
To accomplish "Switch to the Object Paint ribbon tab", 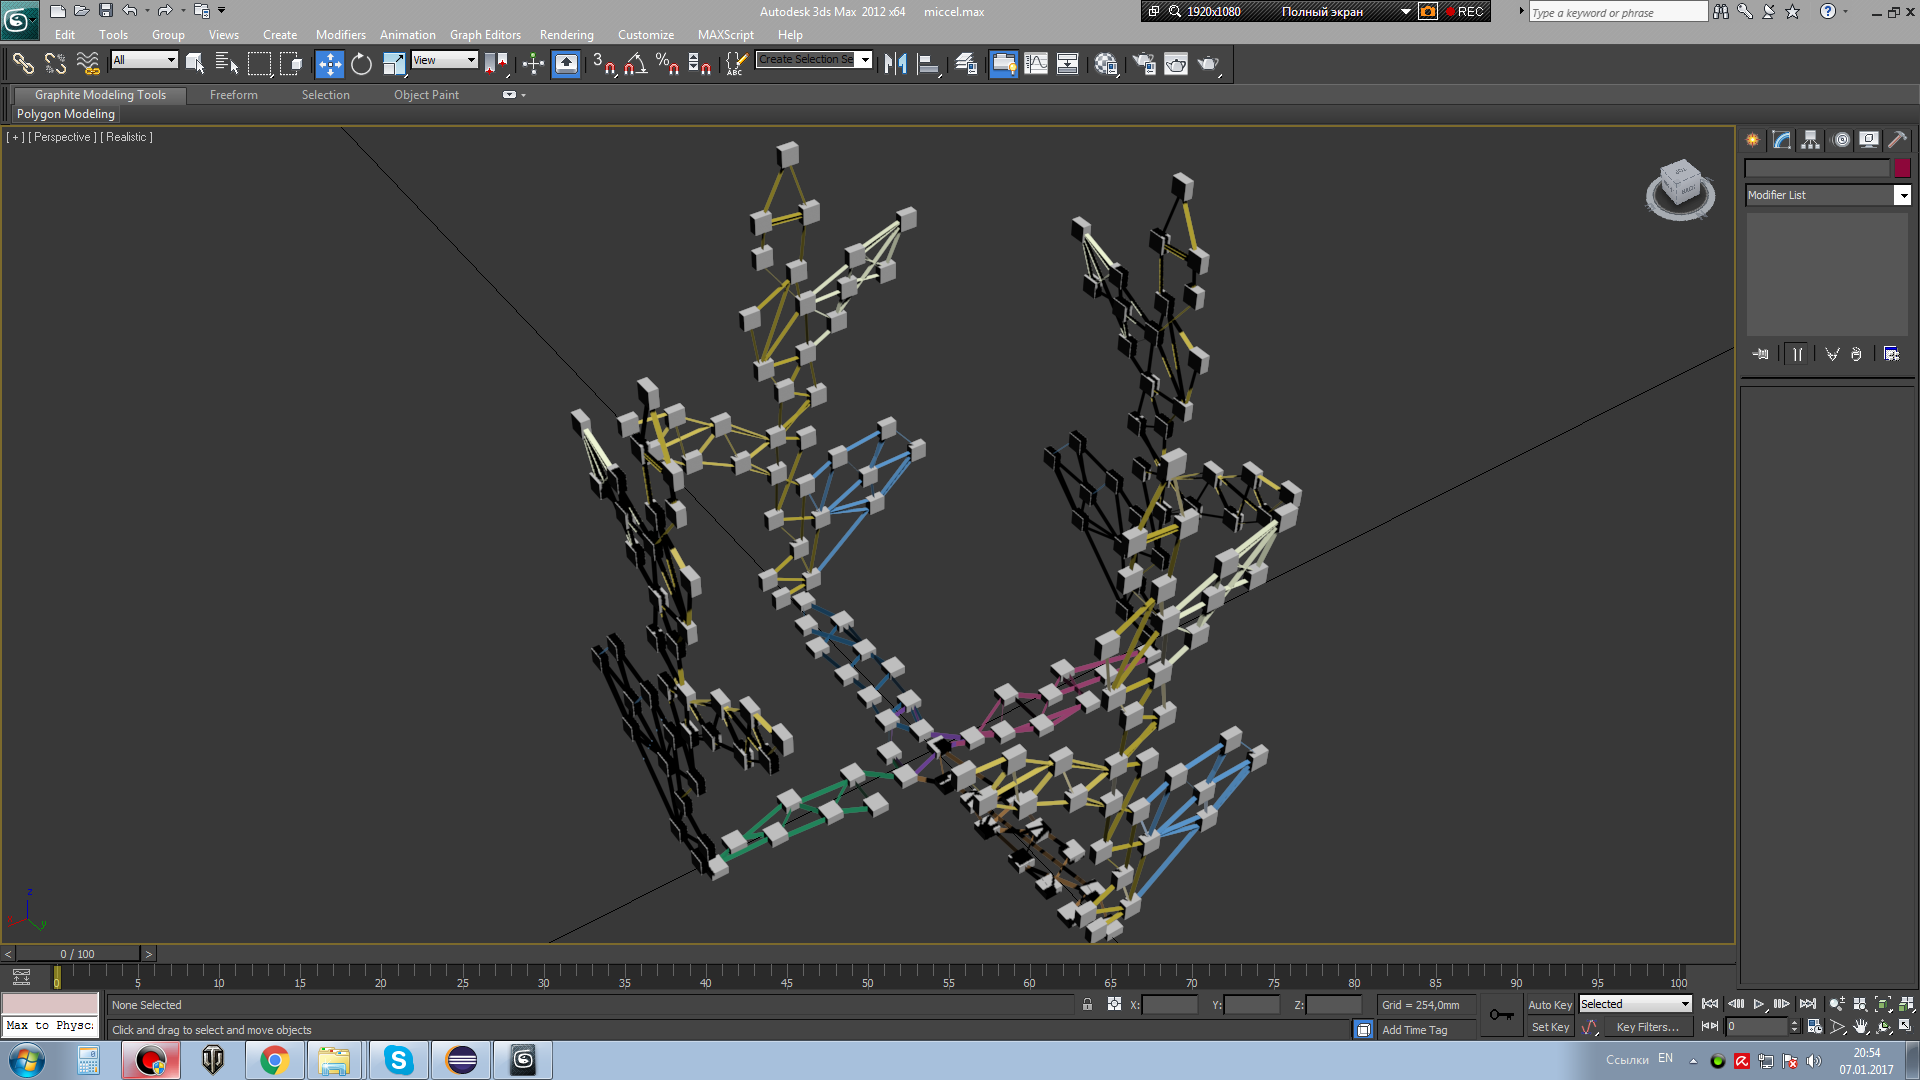I will coord(426,95).
